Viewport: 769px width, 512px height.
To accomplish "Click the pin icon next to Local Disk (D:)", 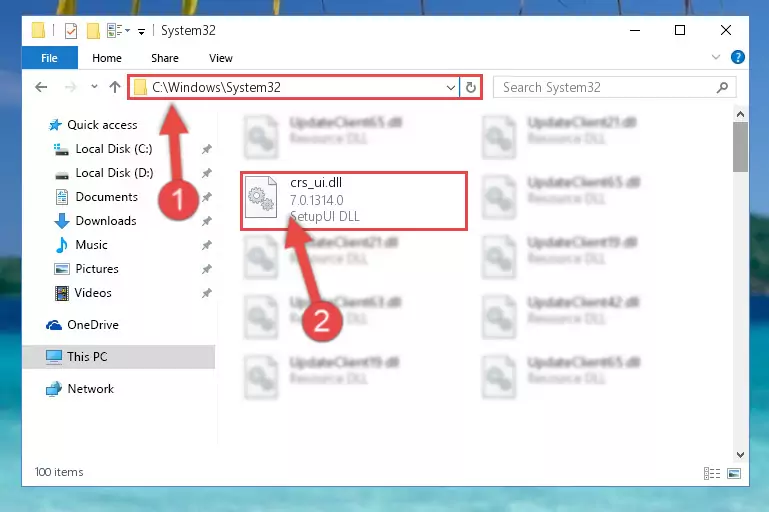I will point(206,173).
